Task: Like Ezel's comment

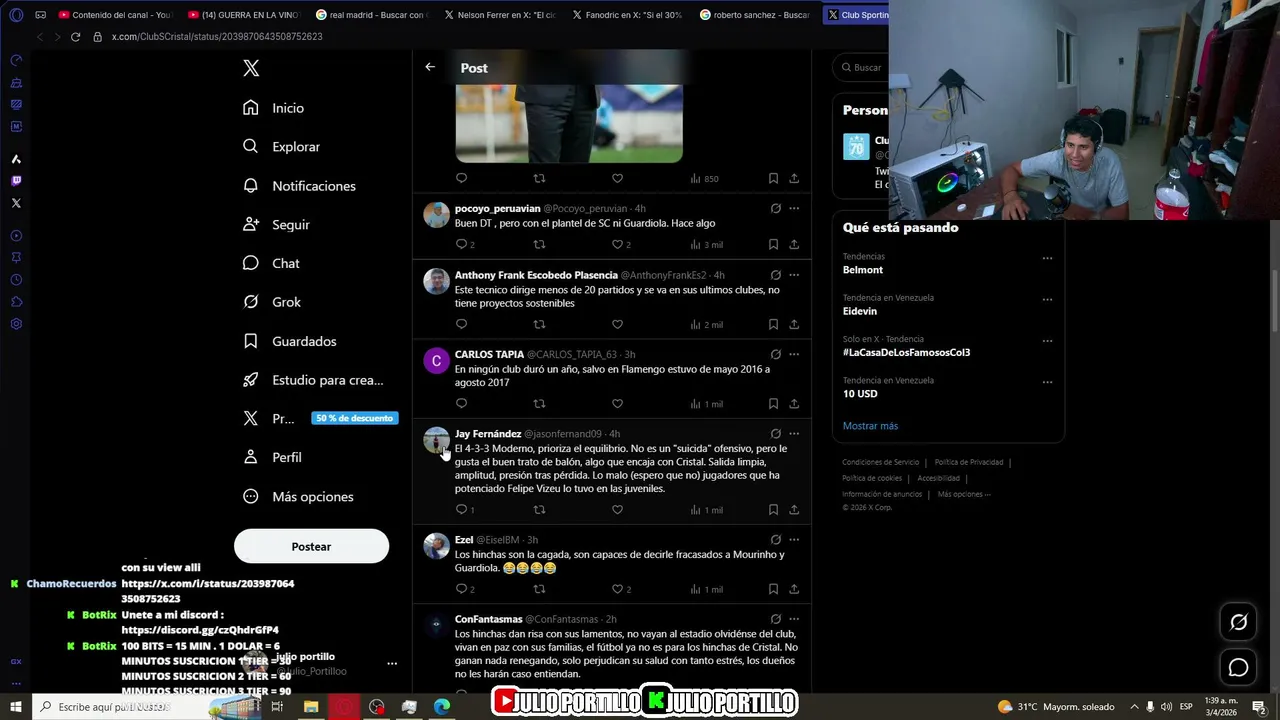Action: click(617, 589)
